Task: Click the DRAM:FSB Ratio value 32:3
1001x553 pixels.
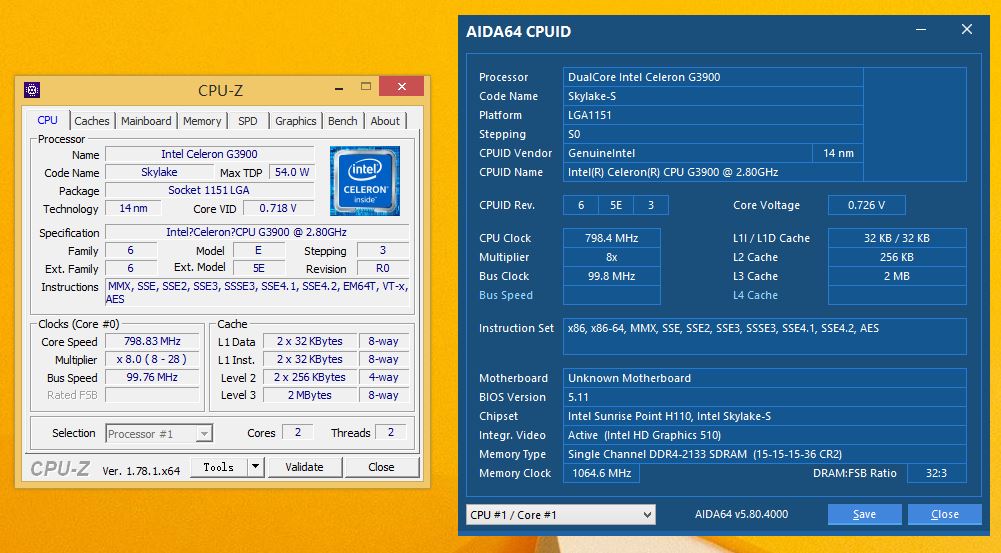Action: [937, 473]
